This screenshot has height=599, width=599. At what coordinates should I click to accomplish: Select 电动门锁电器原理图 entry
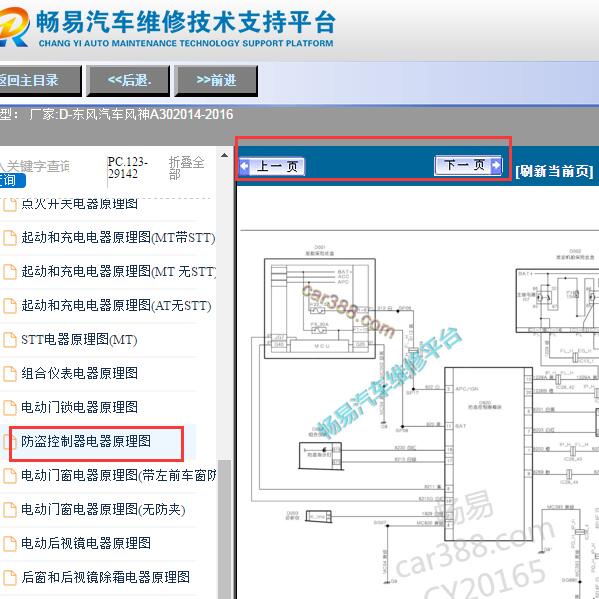tap(79, 407)
